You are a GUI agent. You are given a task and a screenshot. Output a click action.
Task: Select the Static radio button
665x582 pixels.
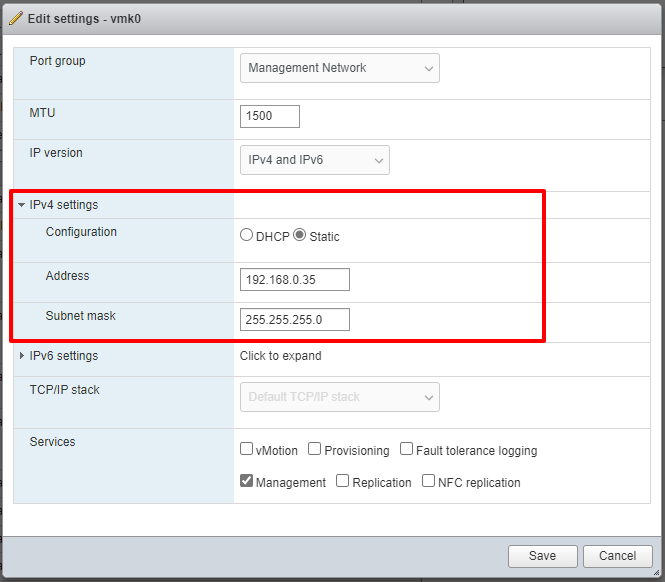pyautogui.click(x=299, y=236)
